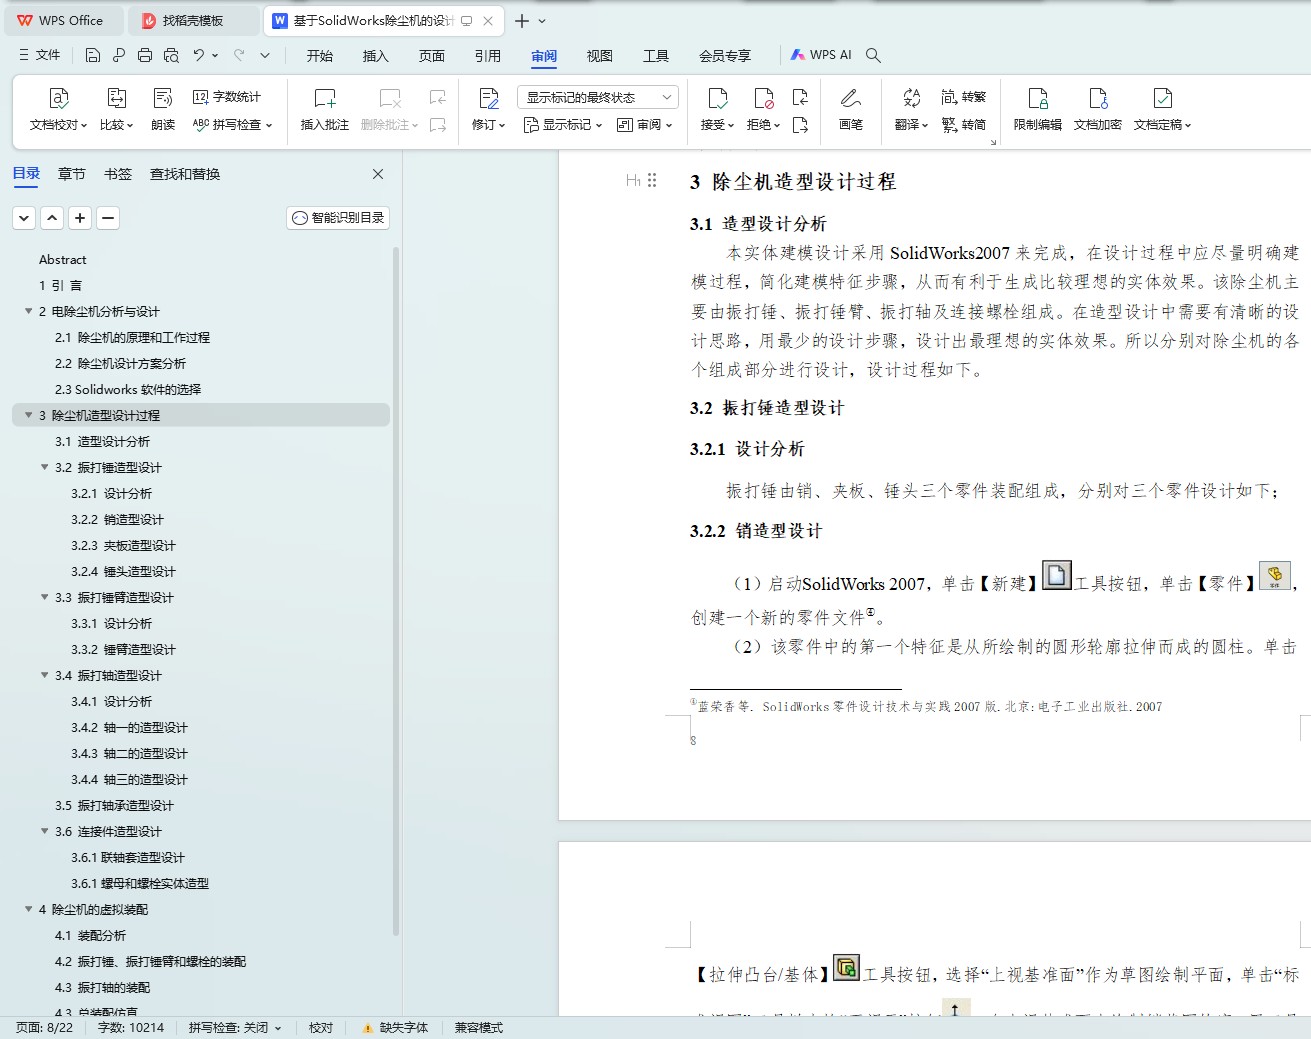Open 限制编辑 restrict editing
This screenshot has height=1039, width=1311.
(x=1037, y=109)
